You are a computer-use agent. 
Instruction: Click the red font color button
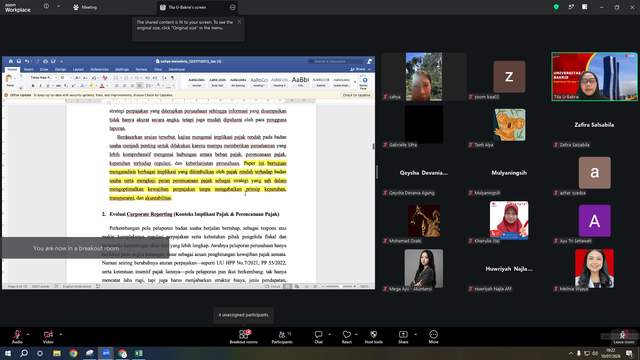(x=102, y=86)
